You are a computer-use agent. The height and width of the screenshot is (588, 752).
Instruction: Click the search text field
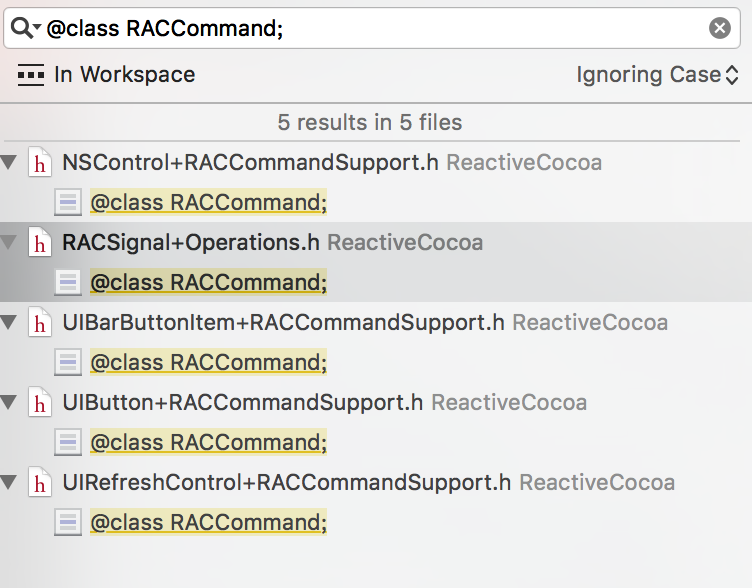coord(370,28)
